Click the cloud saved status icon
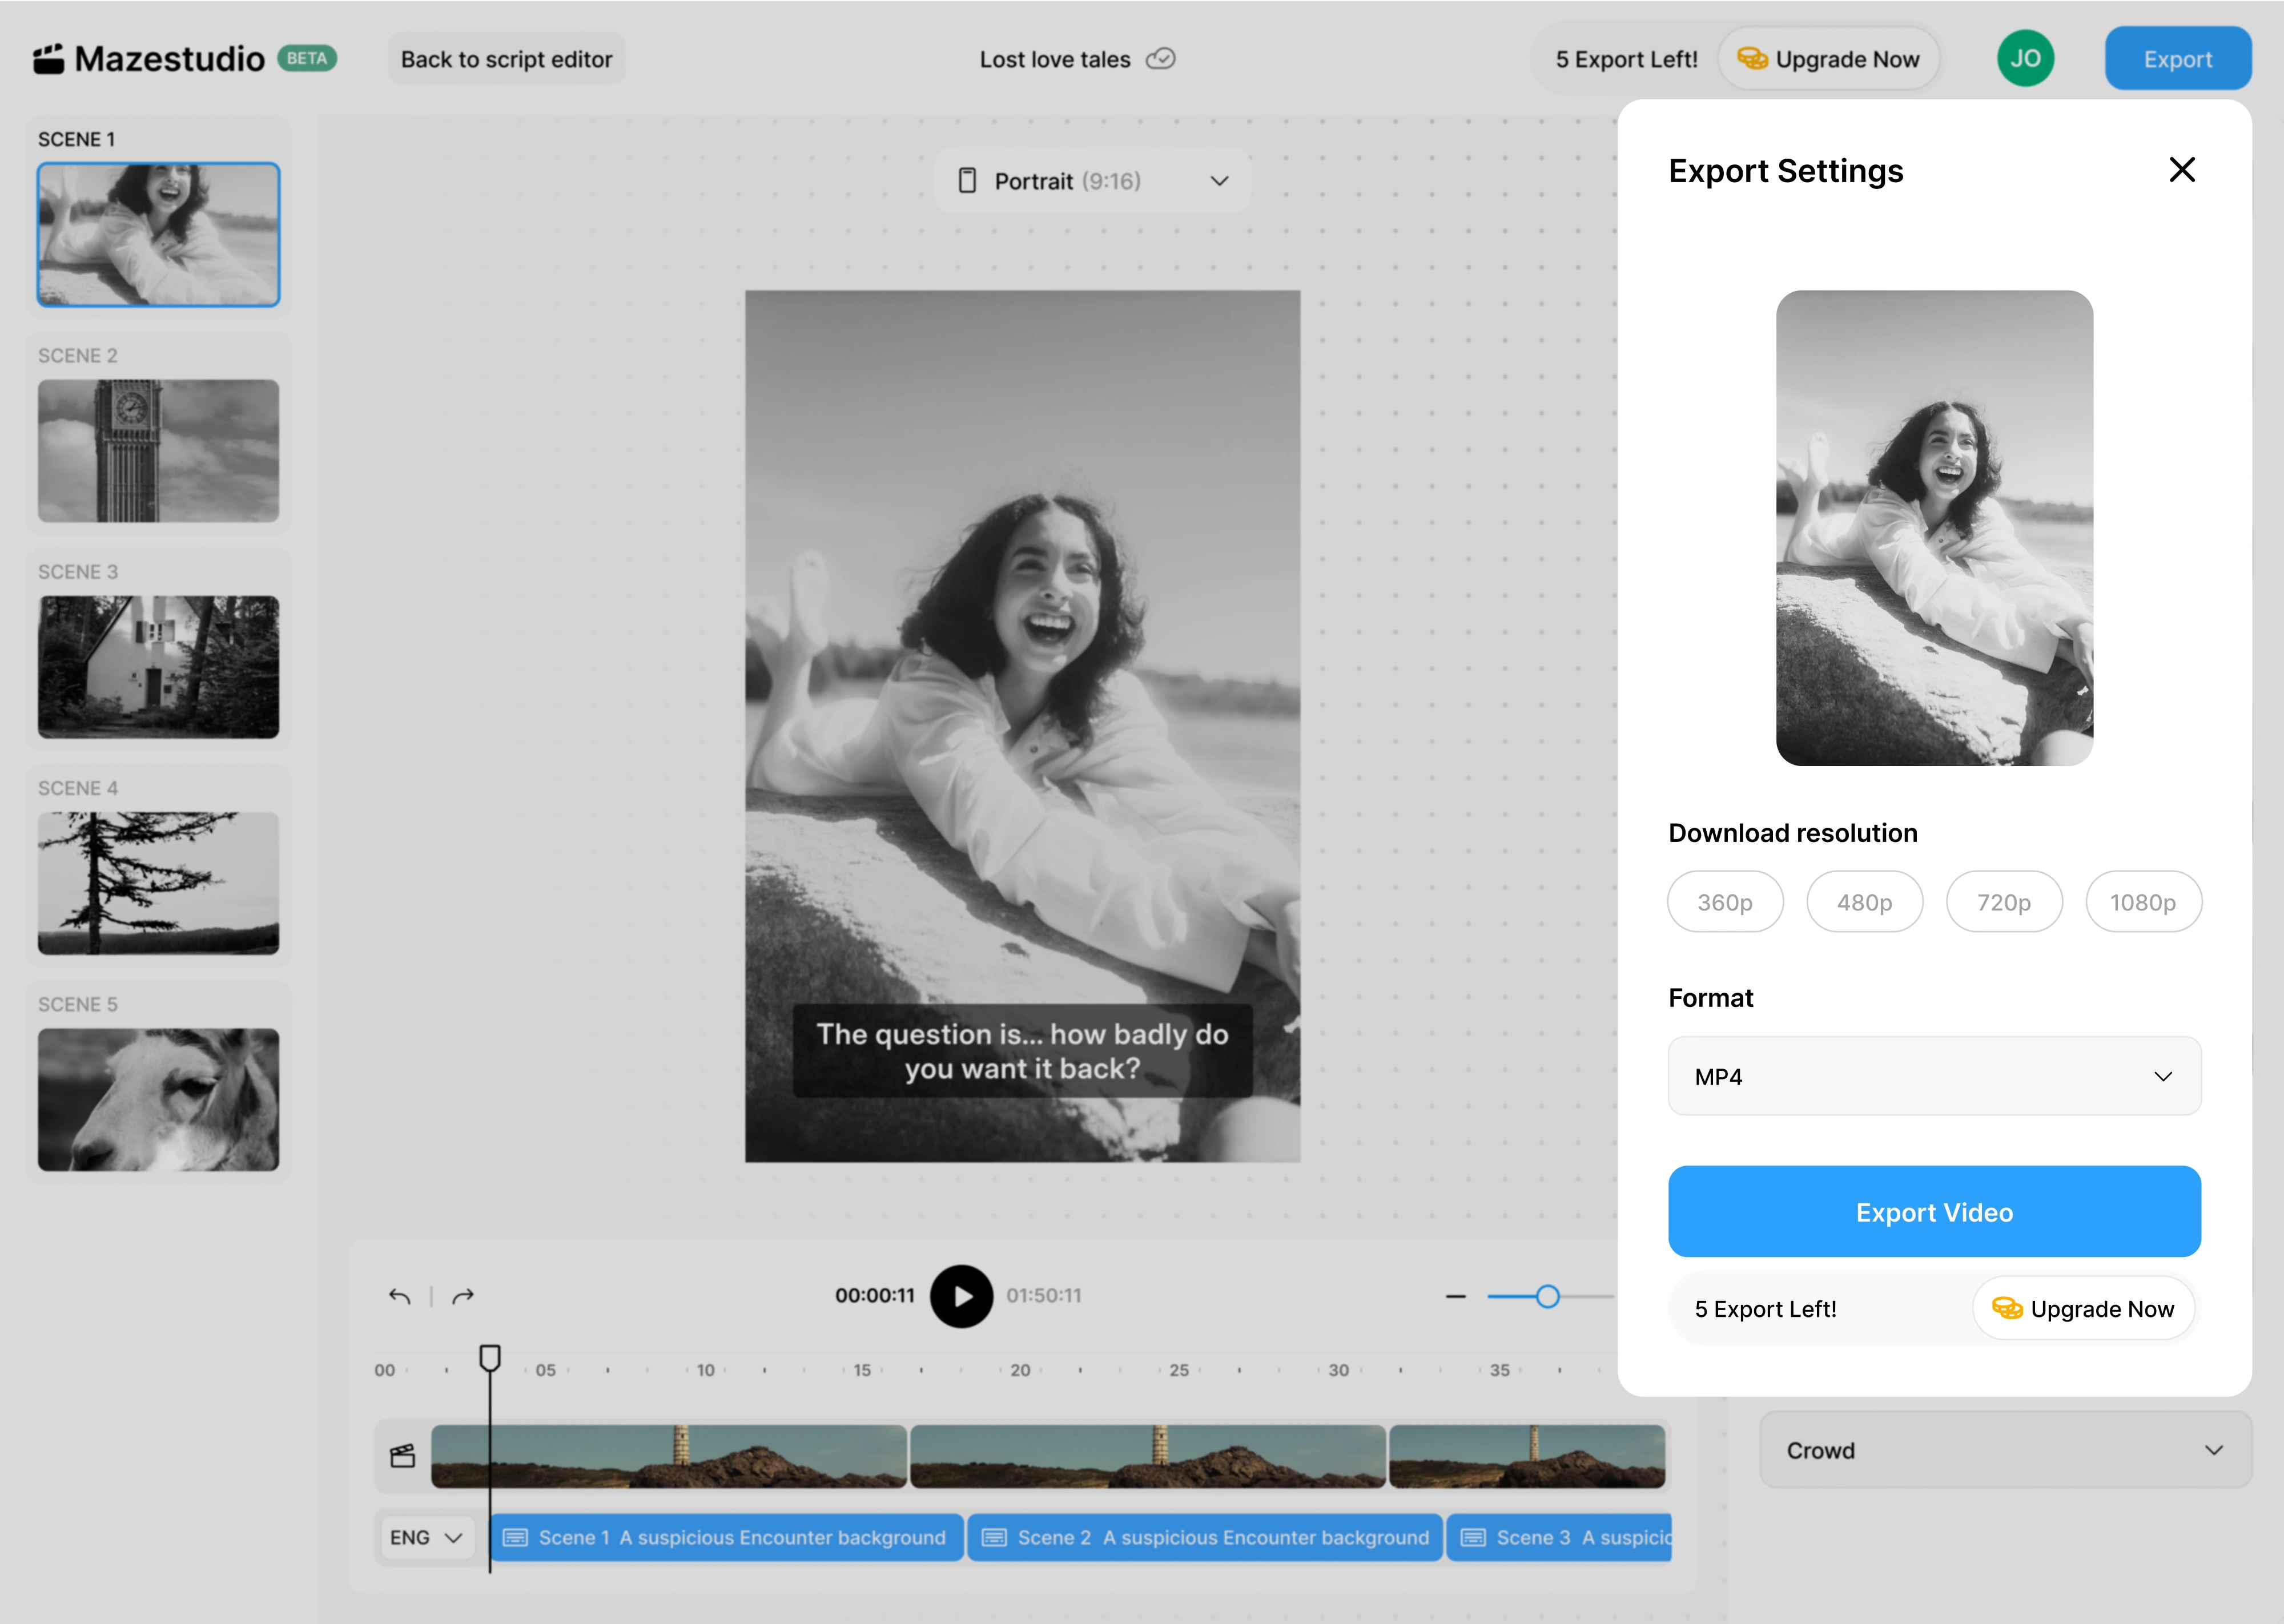Image resolution: width=2284 pixels, height=1624 pixels. point(1160,59)
